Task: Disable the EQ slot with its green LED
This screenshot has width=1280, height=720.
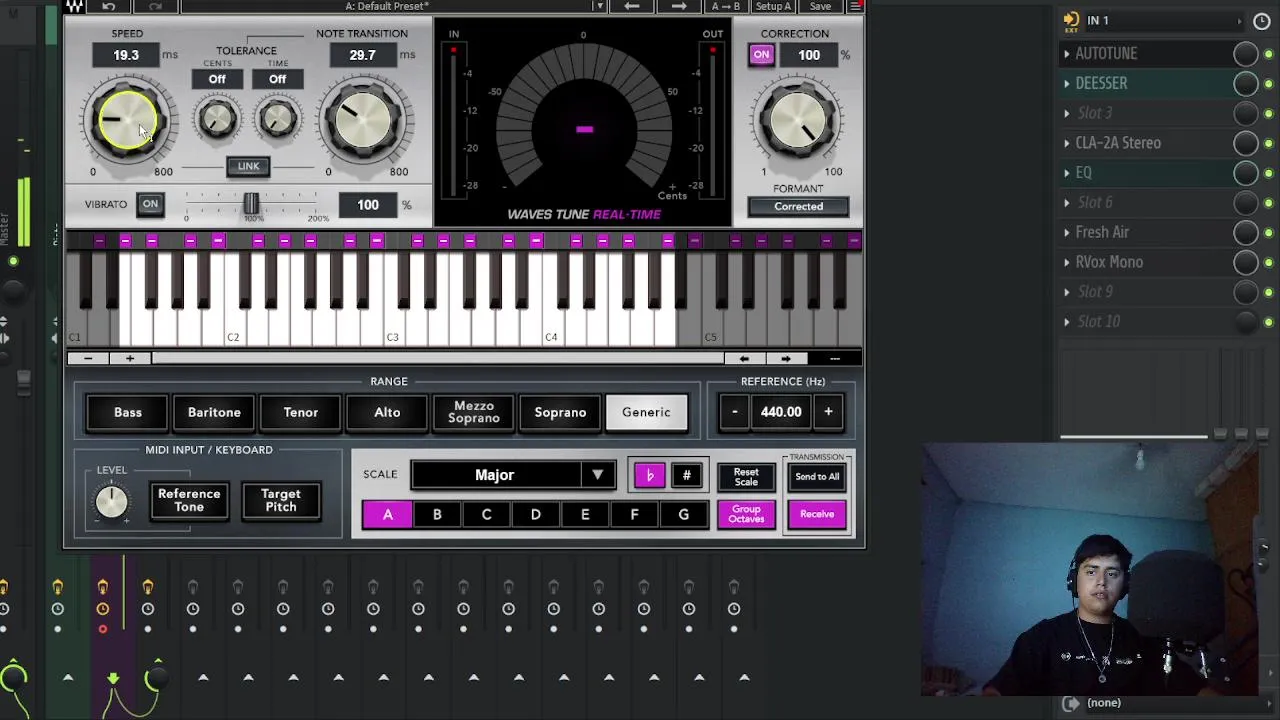Action: [x=1269, y=173]
